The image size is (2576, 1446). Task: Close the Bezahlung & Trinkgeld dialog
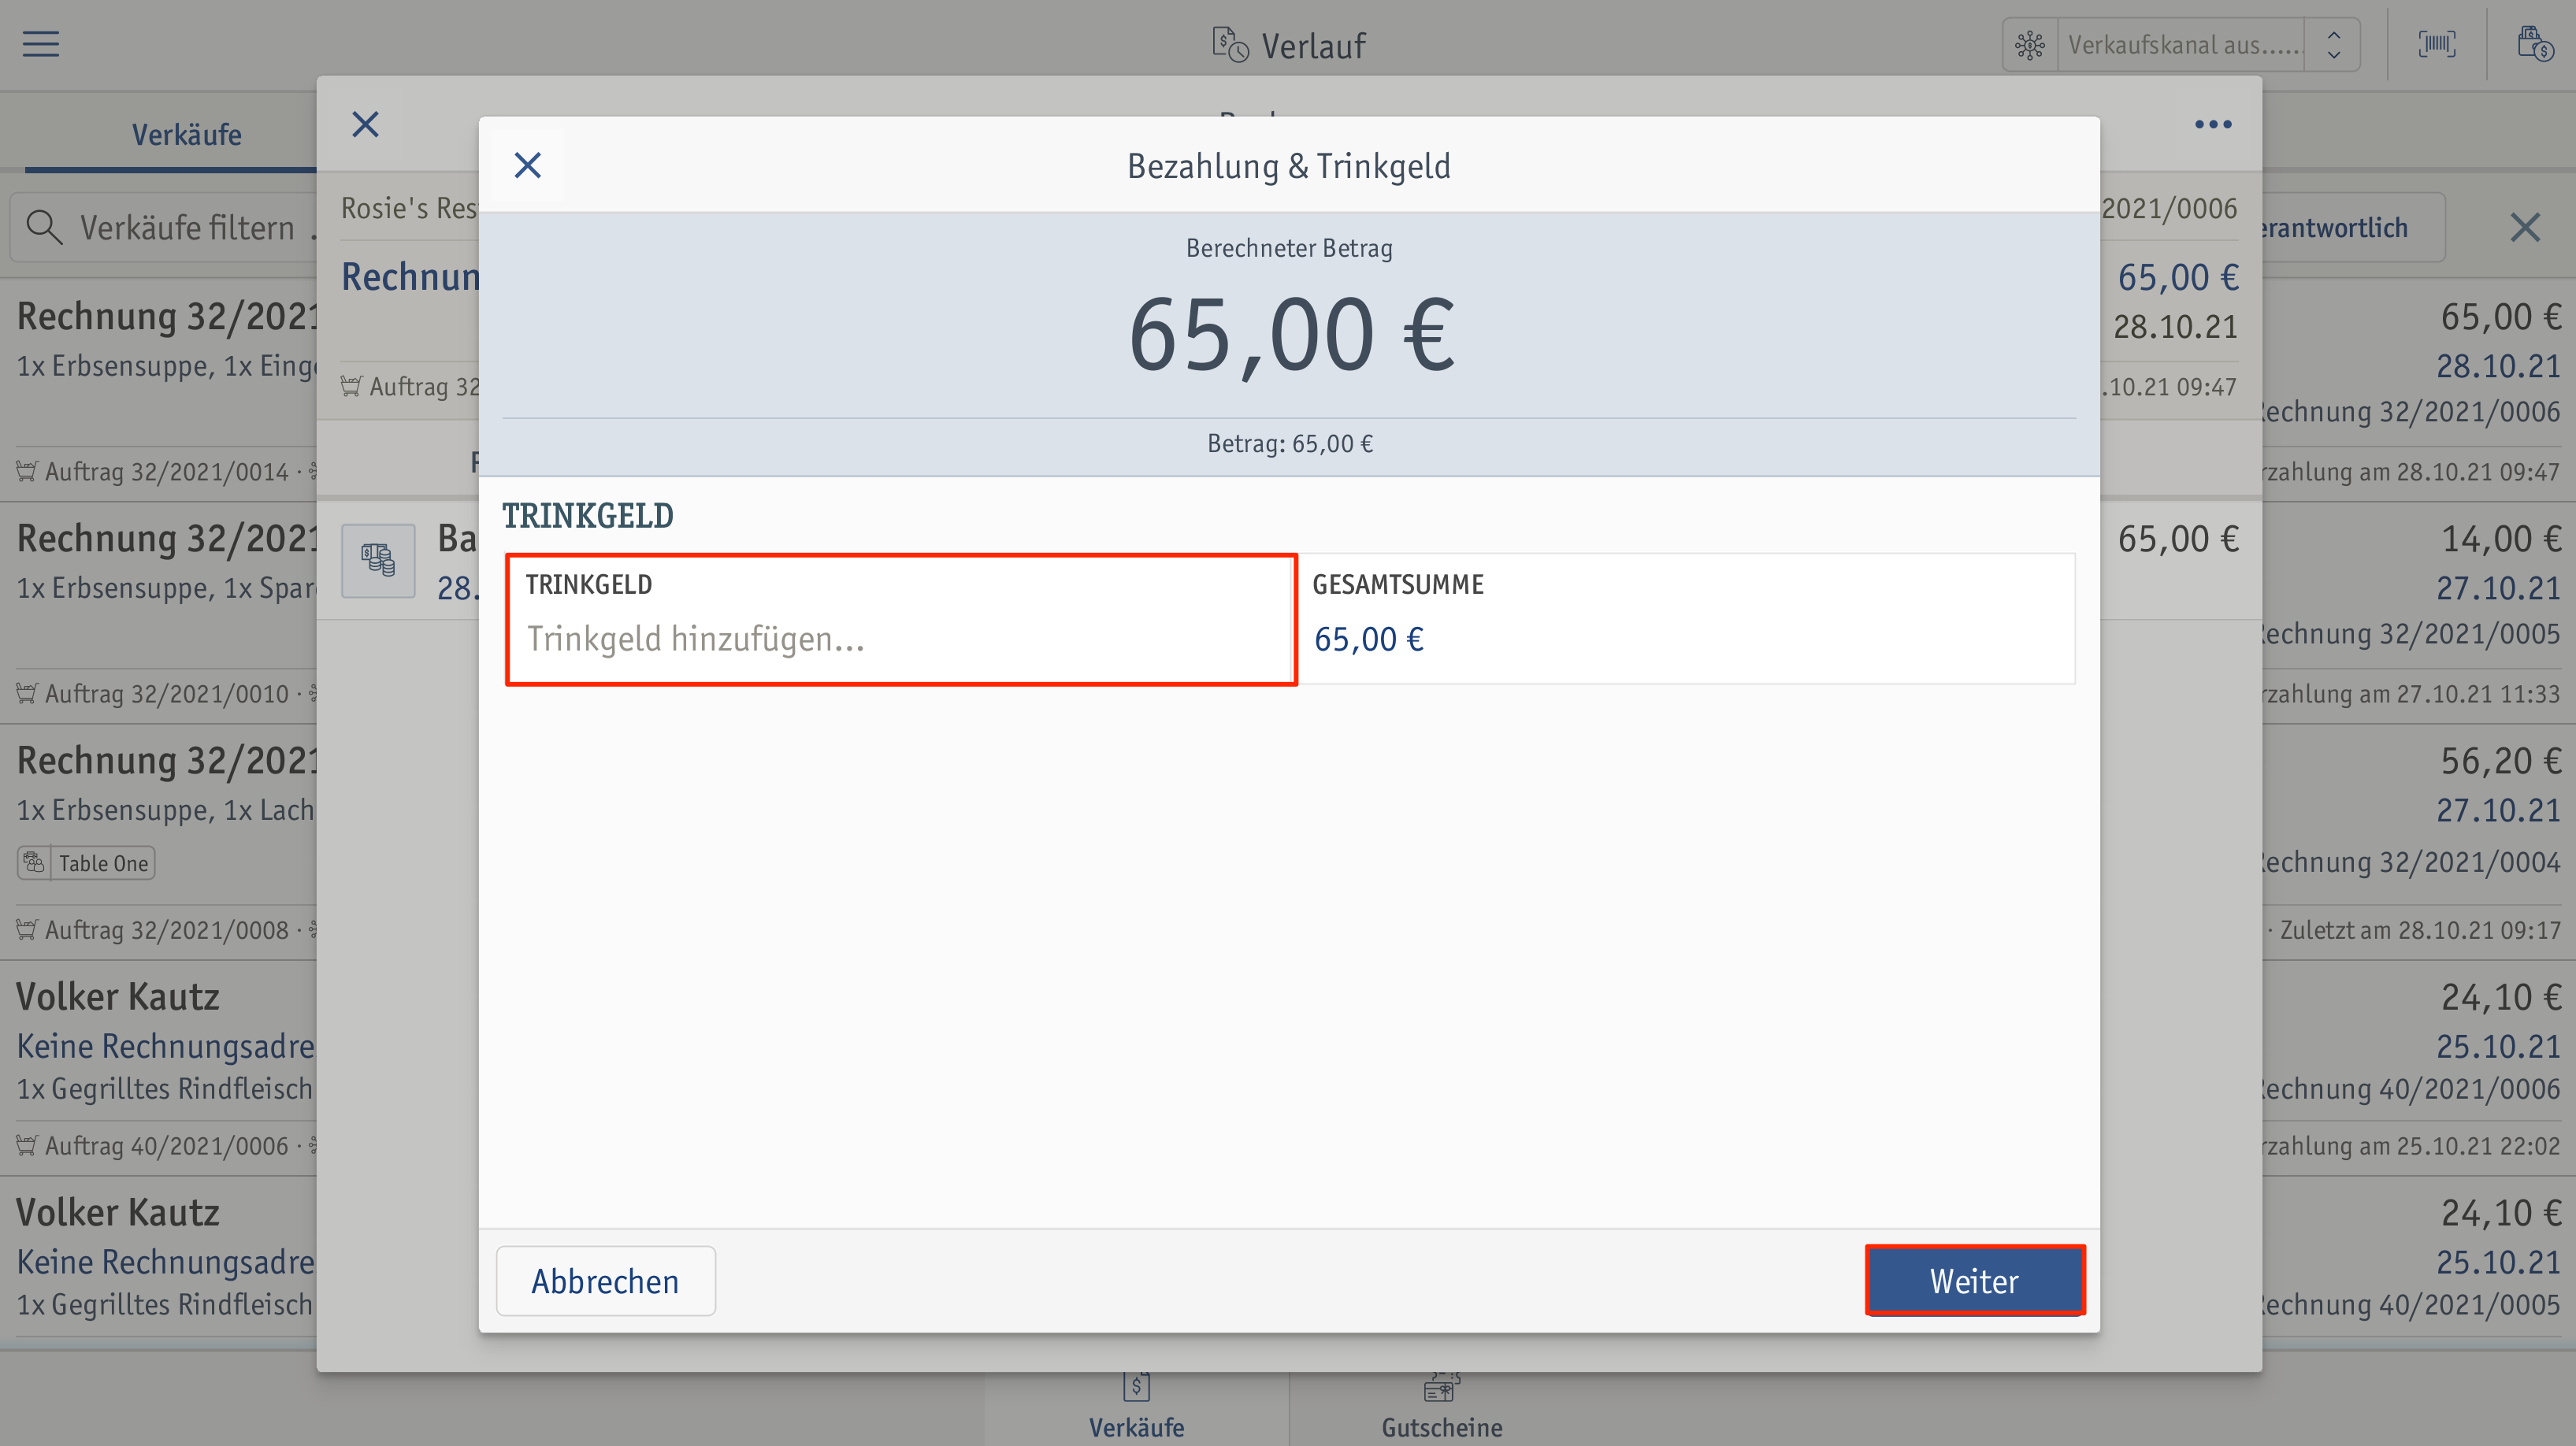(x=528, y=165)
